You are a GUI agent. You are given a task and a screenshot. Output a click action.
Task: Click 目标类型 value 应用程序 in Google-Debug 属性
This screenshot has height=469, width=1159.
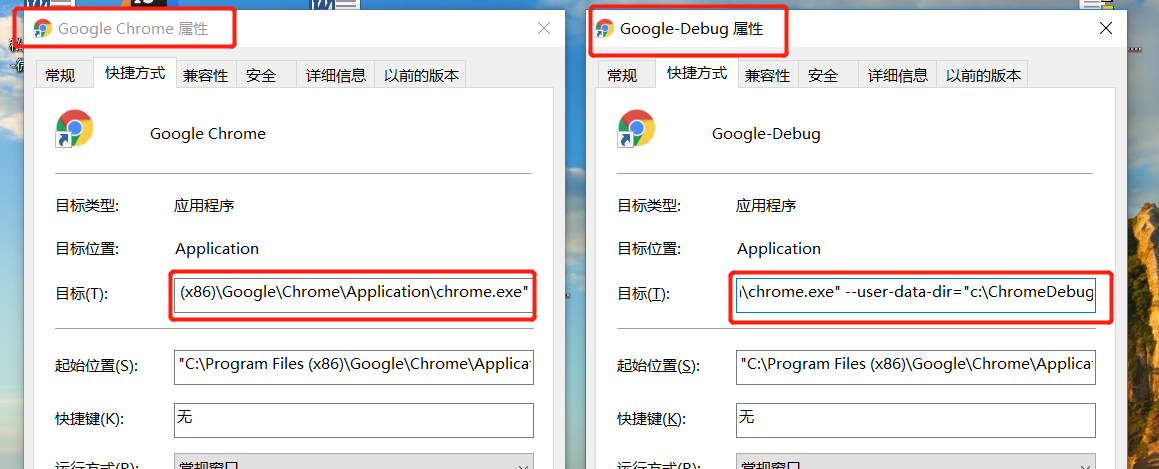766,205
